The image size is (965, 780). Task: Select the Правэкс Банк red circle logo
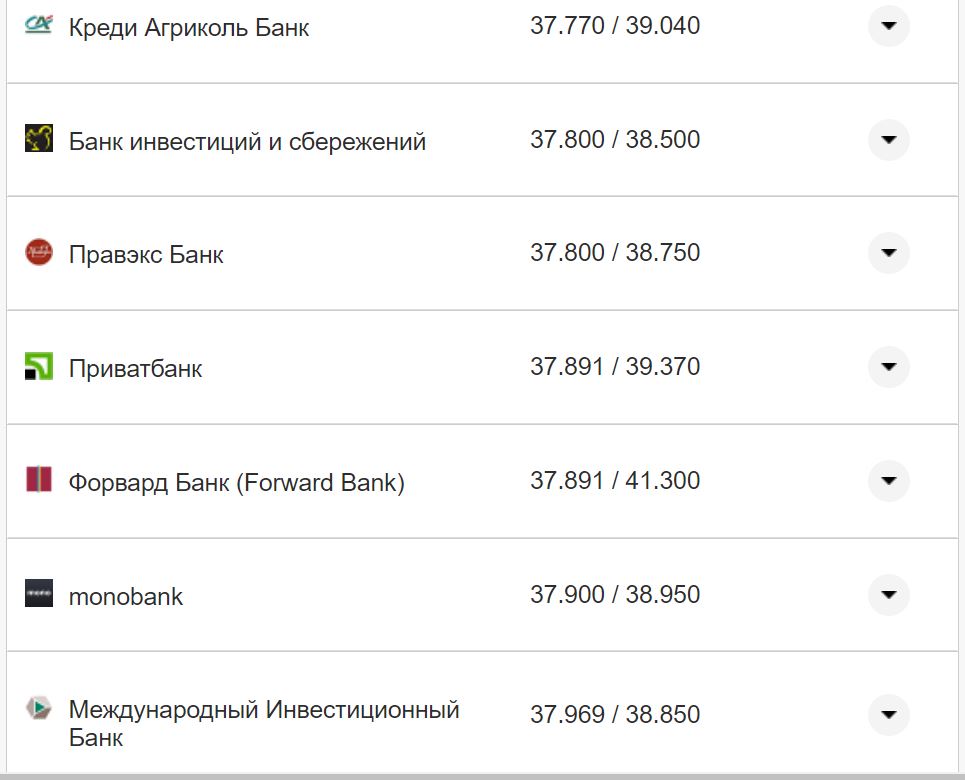(38, 253)
